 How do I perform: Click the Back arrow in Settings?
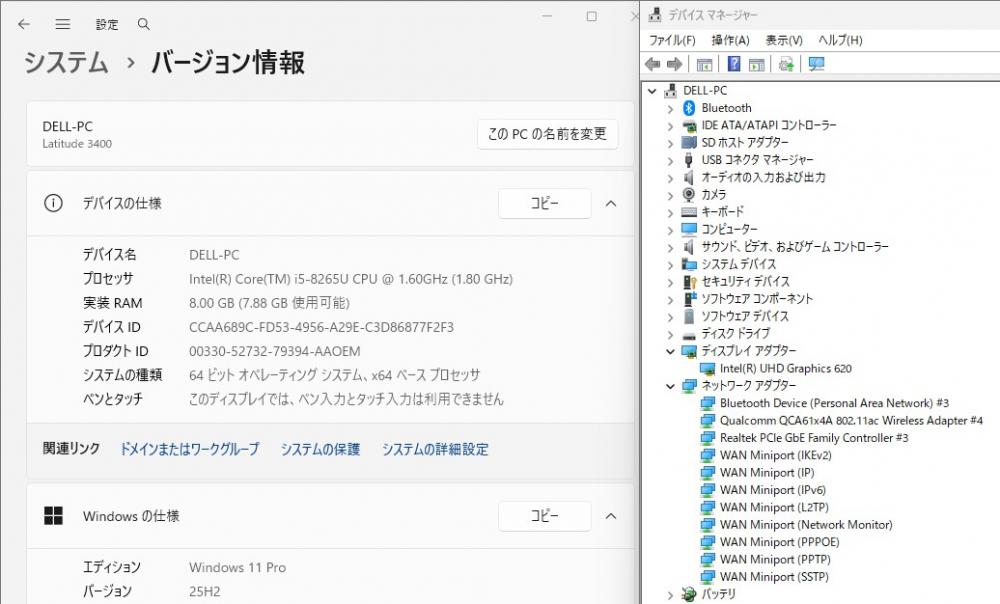24,24
